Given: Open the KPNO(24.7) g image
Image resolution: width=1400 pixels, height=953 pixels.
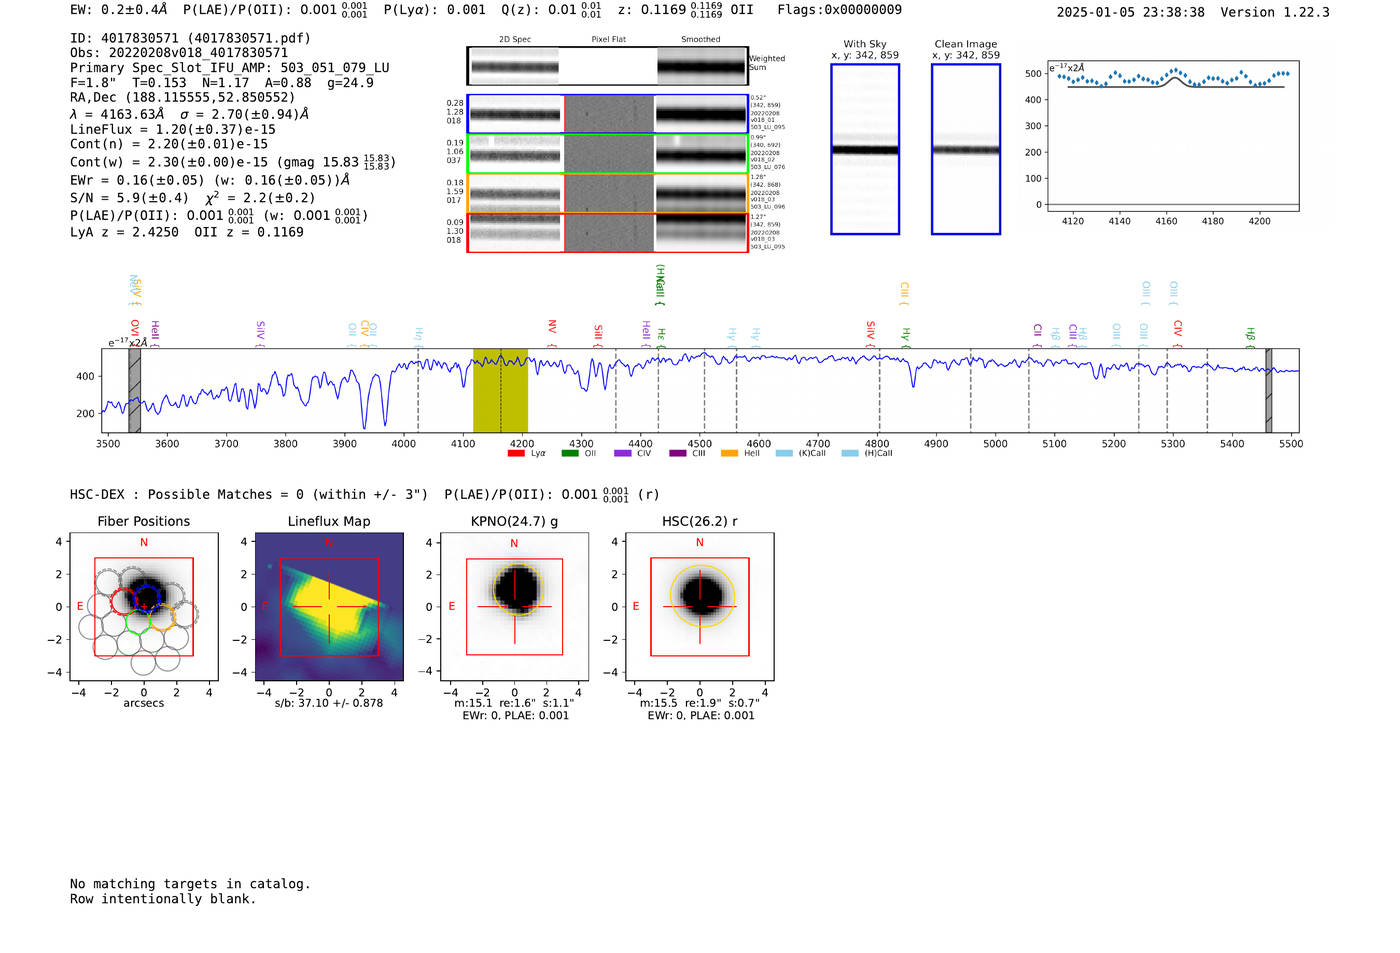Looking at the screenshot, I should pos(515,607).
